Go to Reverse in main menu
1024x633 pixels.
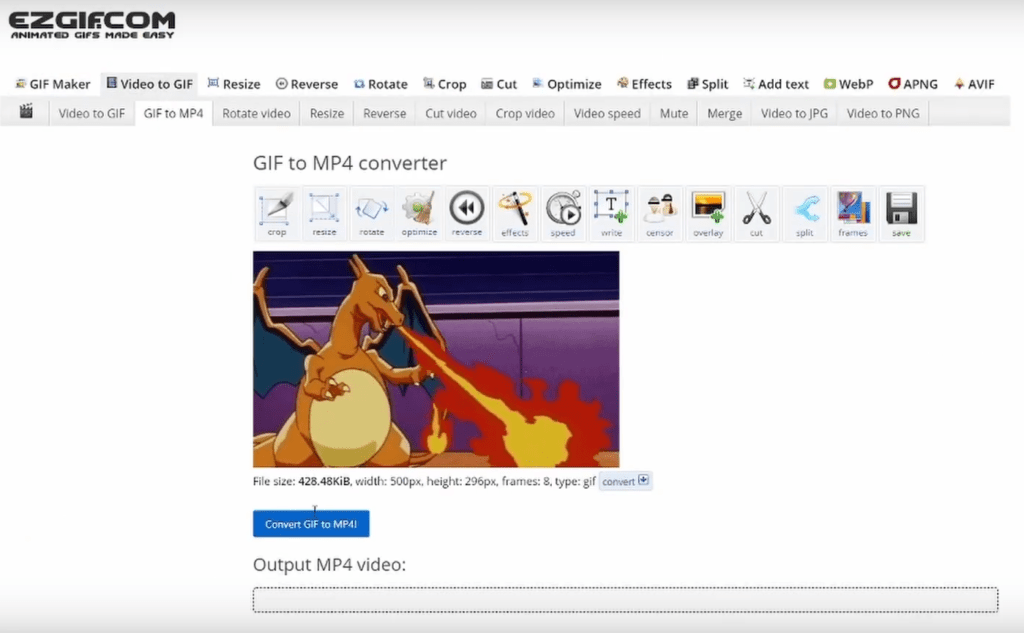307,84
